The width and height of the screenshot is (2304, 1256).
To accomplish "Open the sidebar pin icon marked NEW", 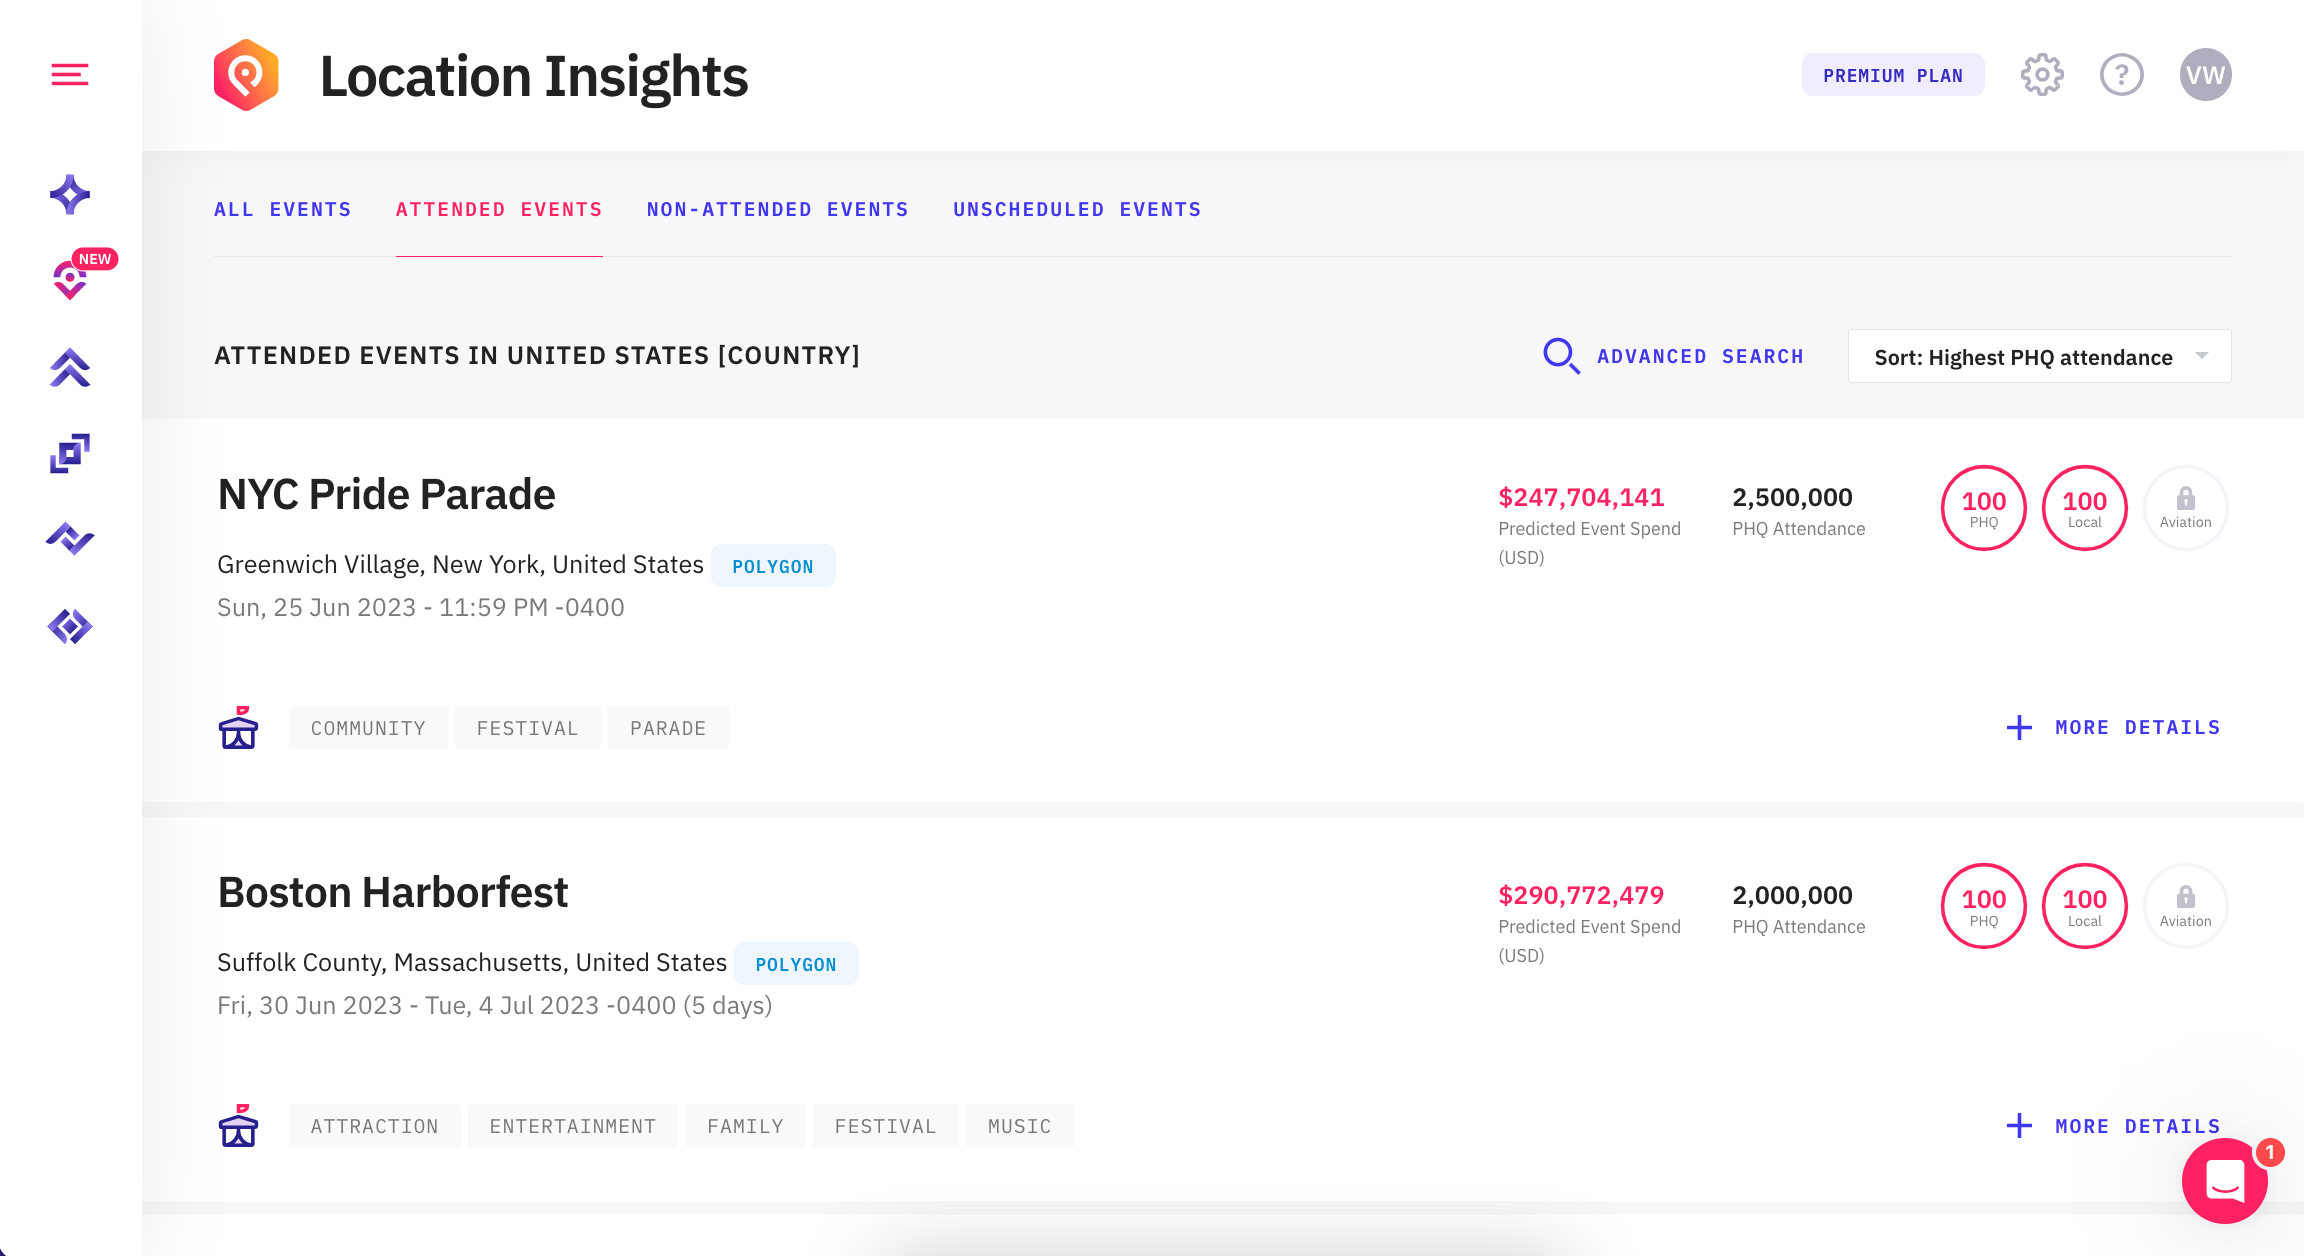I will (x=70, y=280).
